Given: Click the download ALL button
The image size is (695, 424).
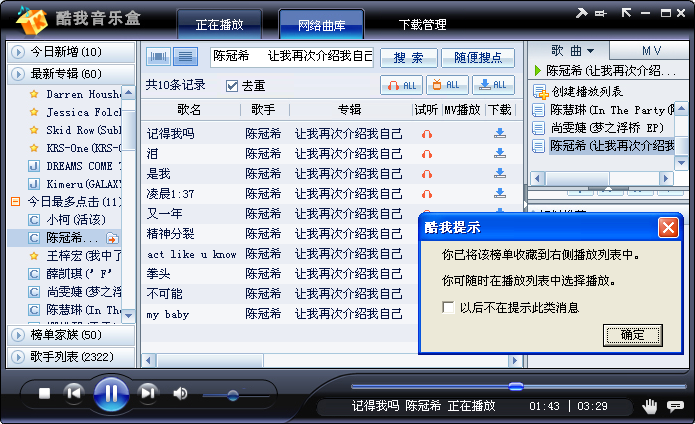Looking at the screenshot, I should 493,85.
